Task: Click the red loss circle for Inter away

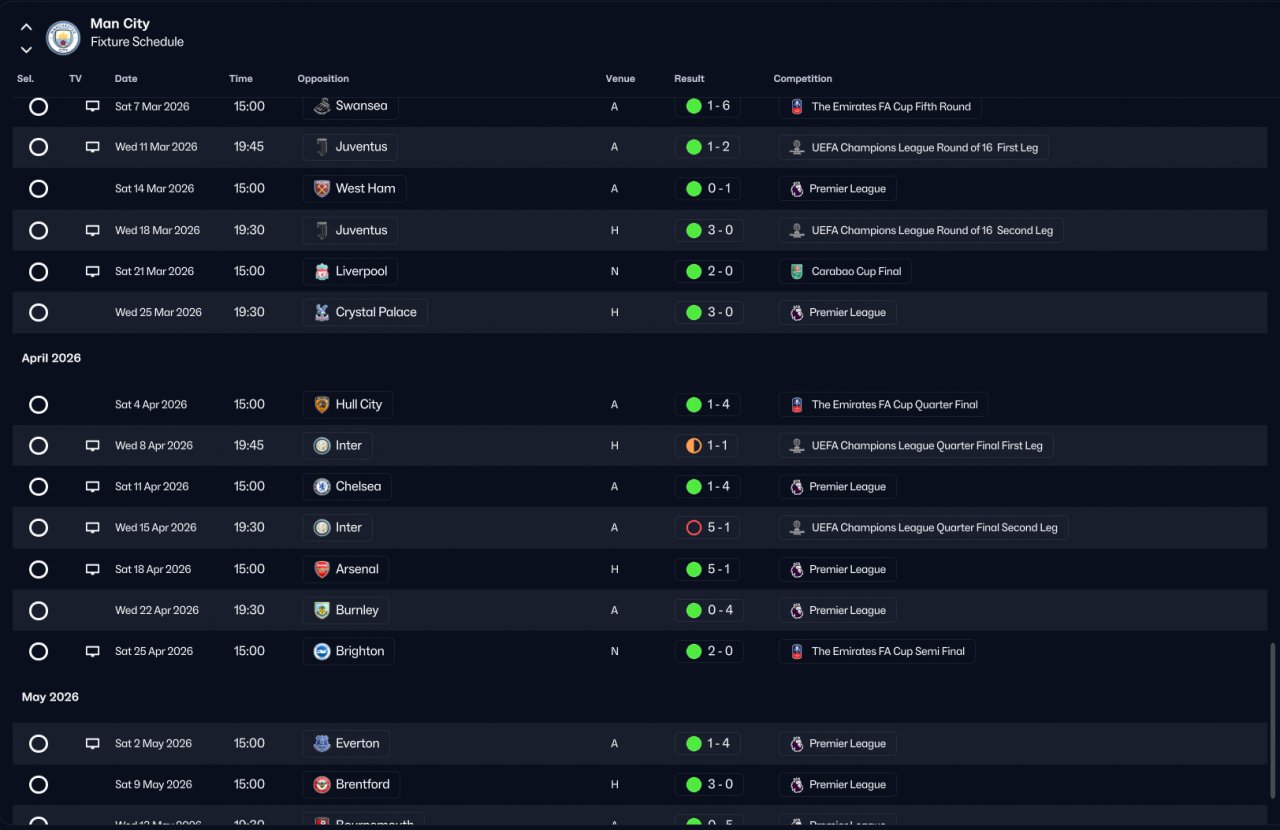Action: click(x=694, y=528)
